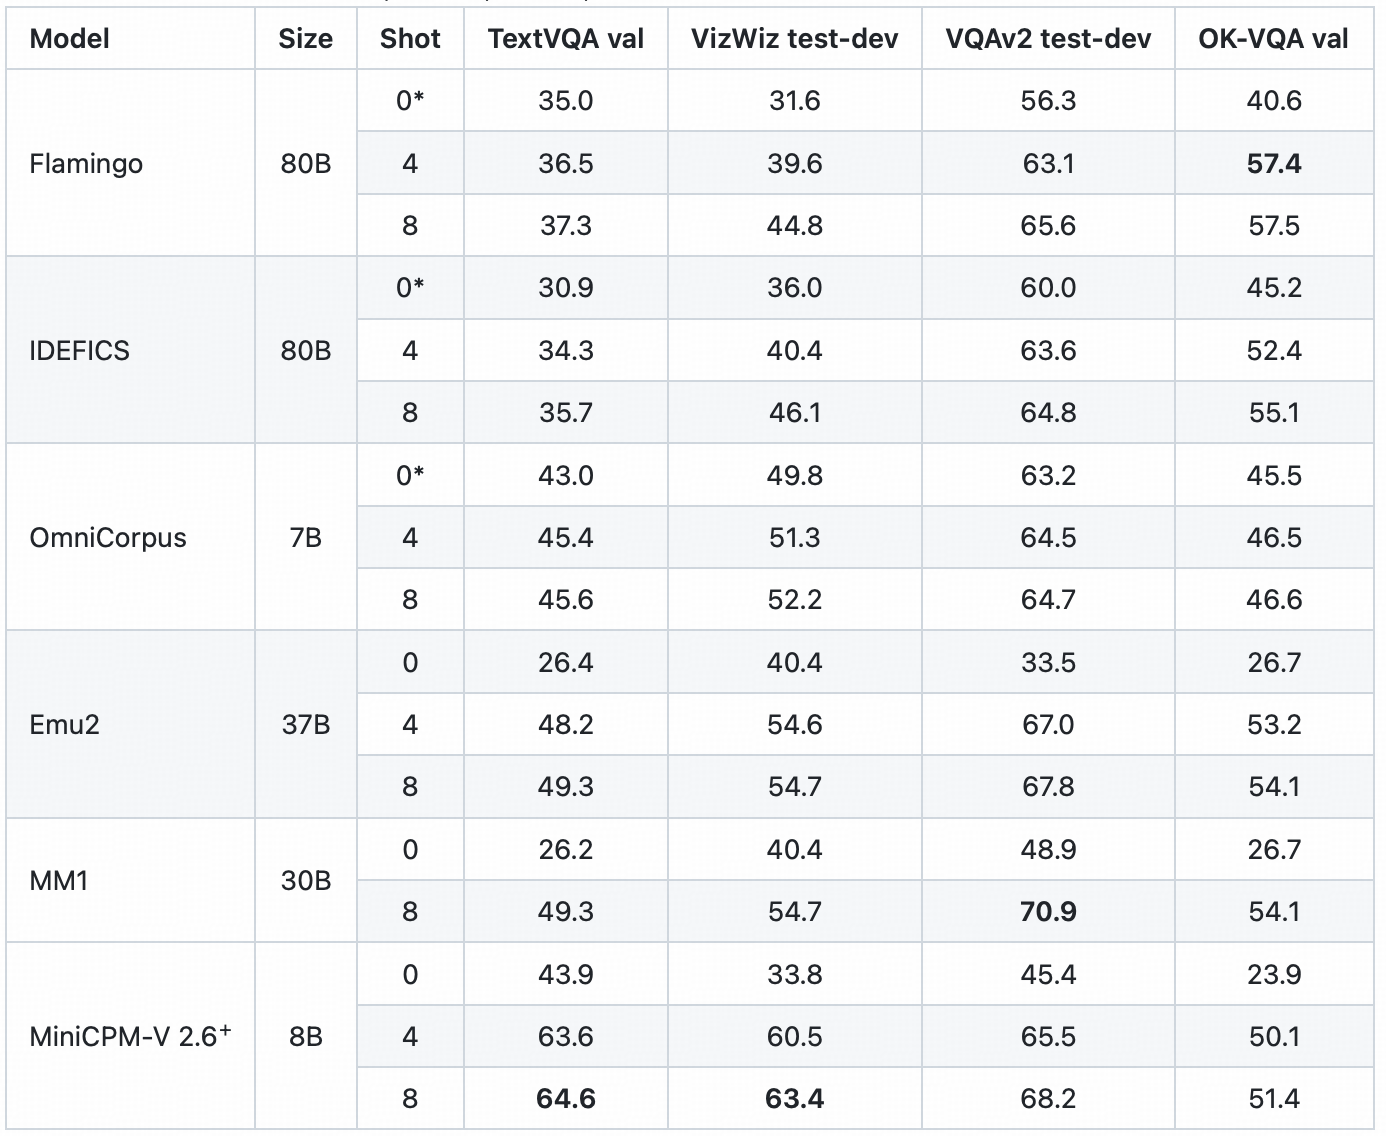This screenshot has height=1136, width=1386.
Task: Click the 30B size value
Action: 305,880
